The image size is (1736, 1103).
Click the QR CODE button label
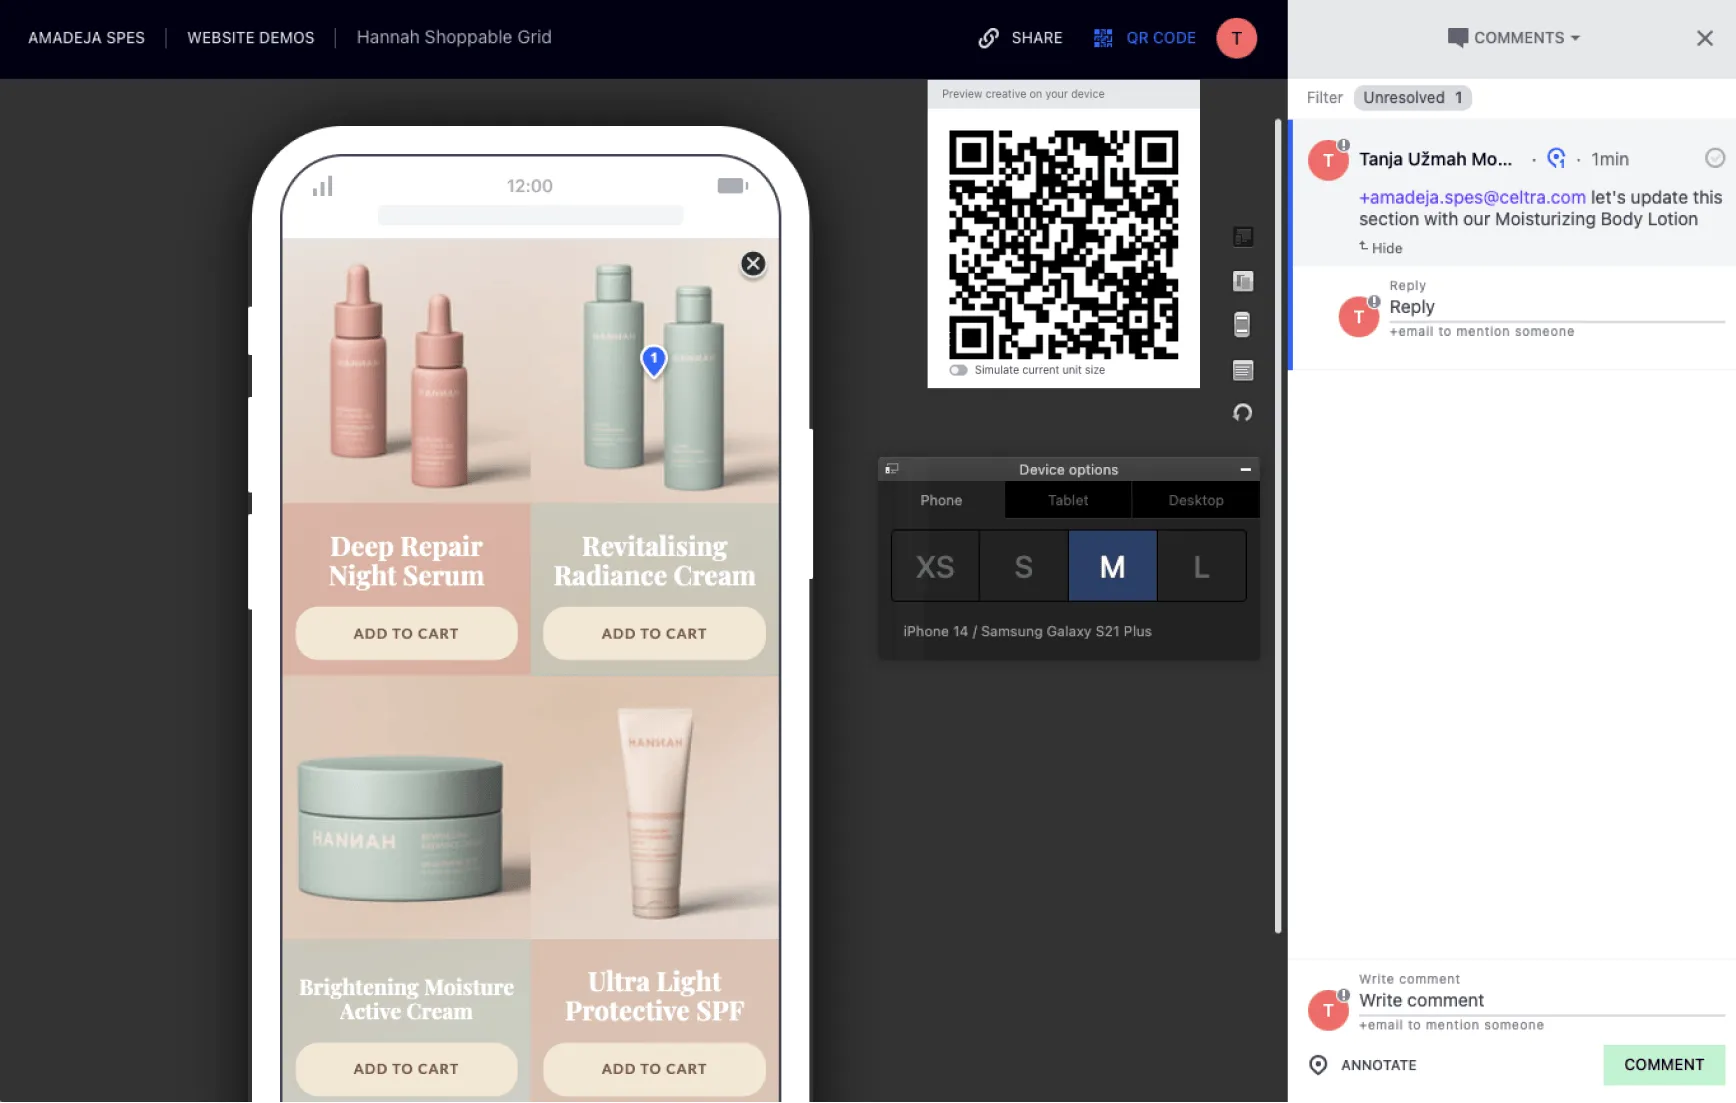coord(1161,38)
